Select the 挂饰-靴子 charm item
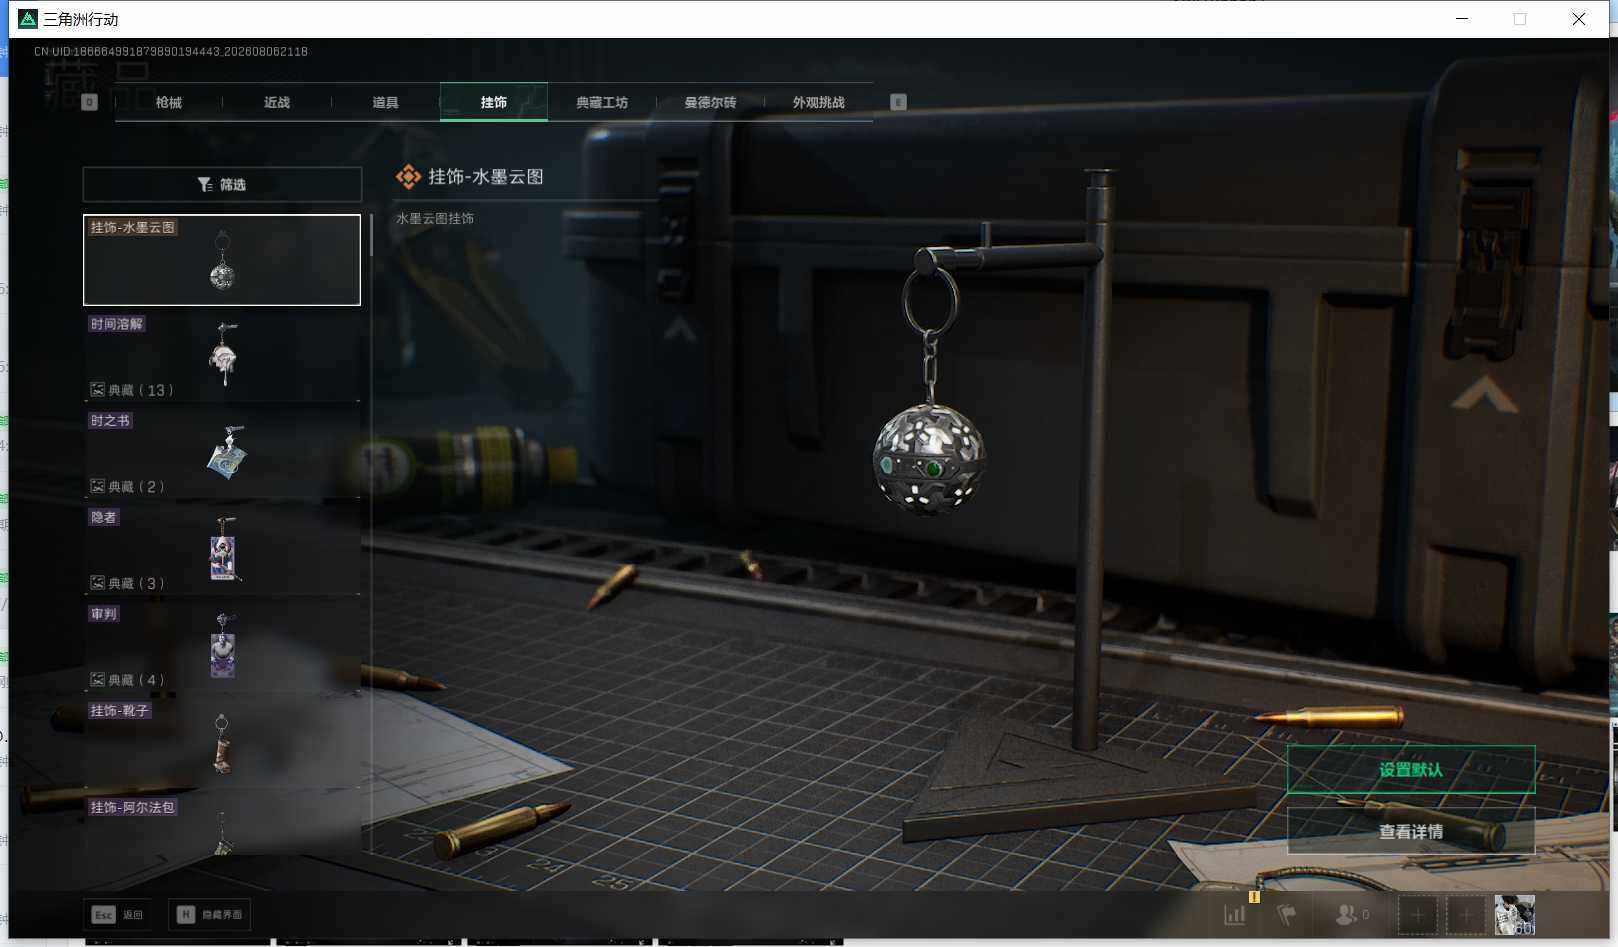The width and height of the screenshot is (1618, 947). click(x=222, y=742)
